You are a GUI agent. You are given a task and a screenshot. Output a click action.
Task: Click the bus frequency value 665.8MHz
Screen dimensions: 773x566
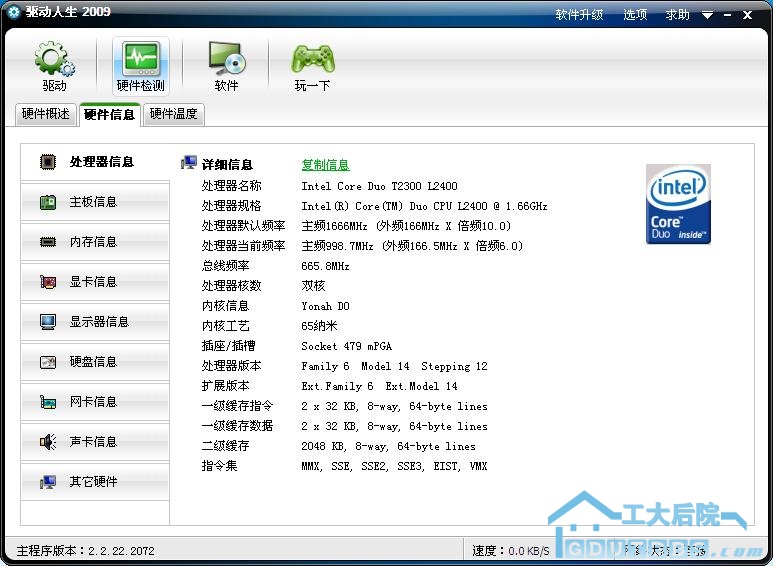point(325,266)
